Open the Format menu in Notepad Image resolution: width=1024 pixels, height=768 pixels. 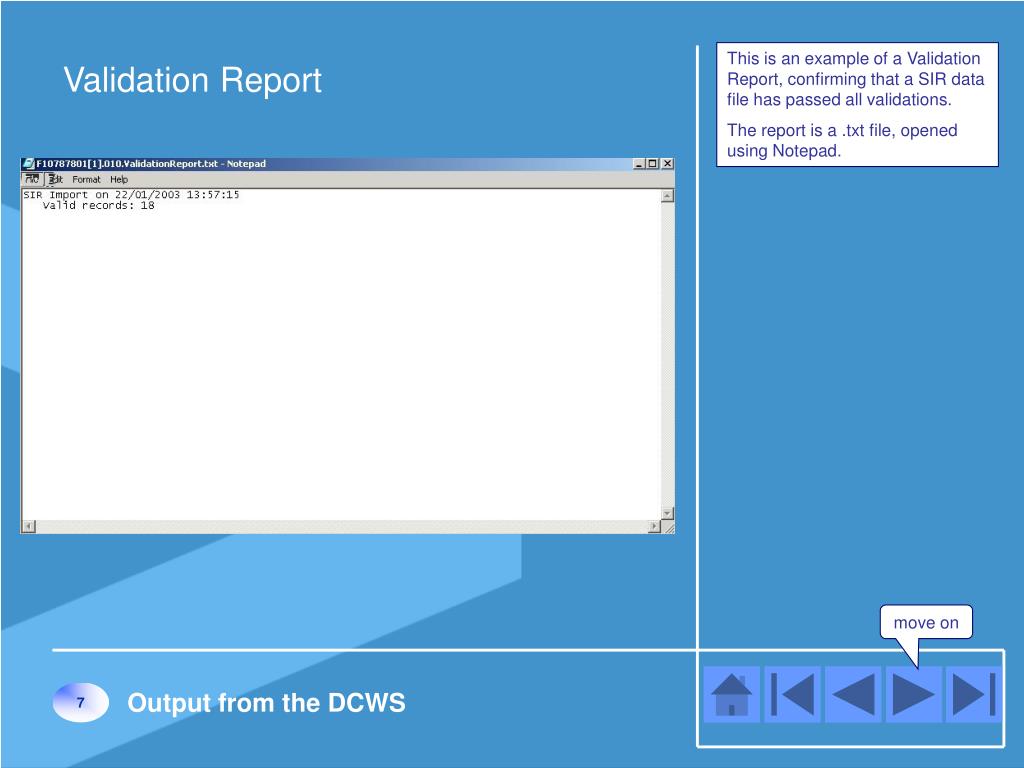(x=86, y=180)
